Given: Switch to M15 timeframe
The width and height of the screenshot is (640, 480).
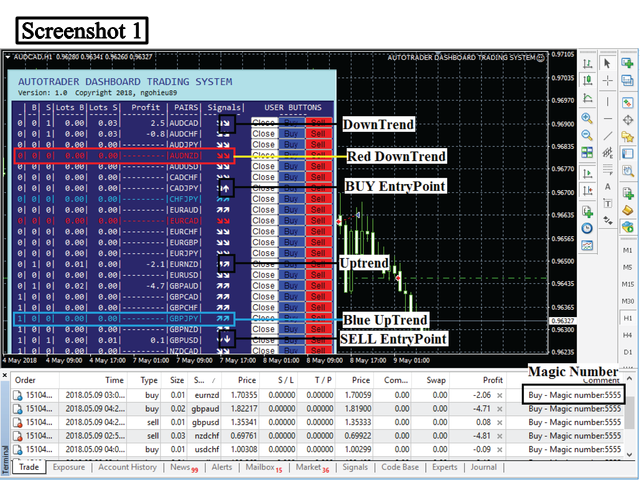Looking at the screenshot, I should click(x=627, y=284).
